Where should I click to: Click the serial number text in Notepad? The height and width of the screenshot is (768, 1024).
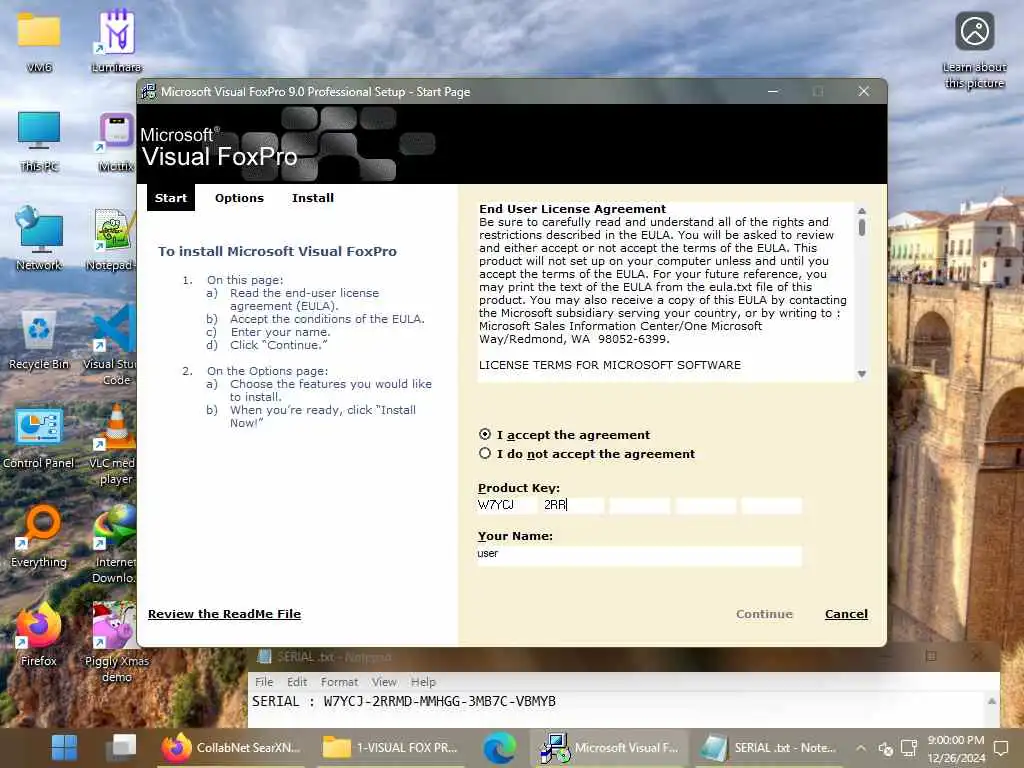tap(440, 701)
